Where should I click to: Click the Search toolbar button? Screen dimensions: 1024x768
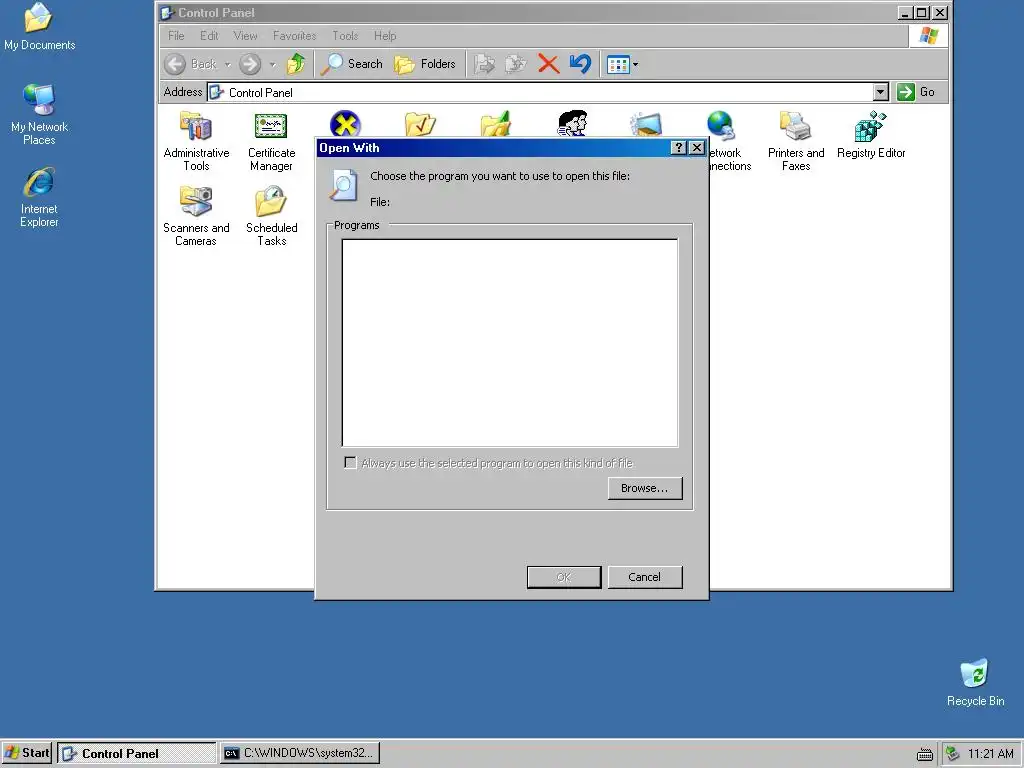(x=353, y=64)
